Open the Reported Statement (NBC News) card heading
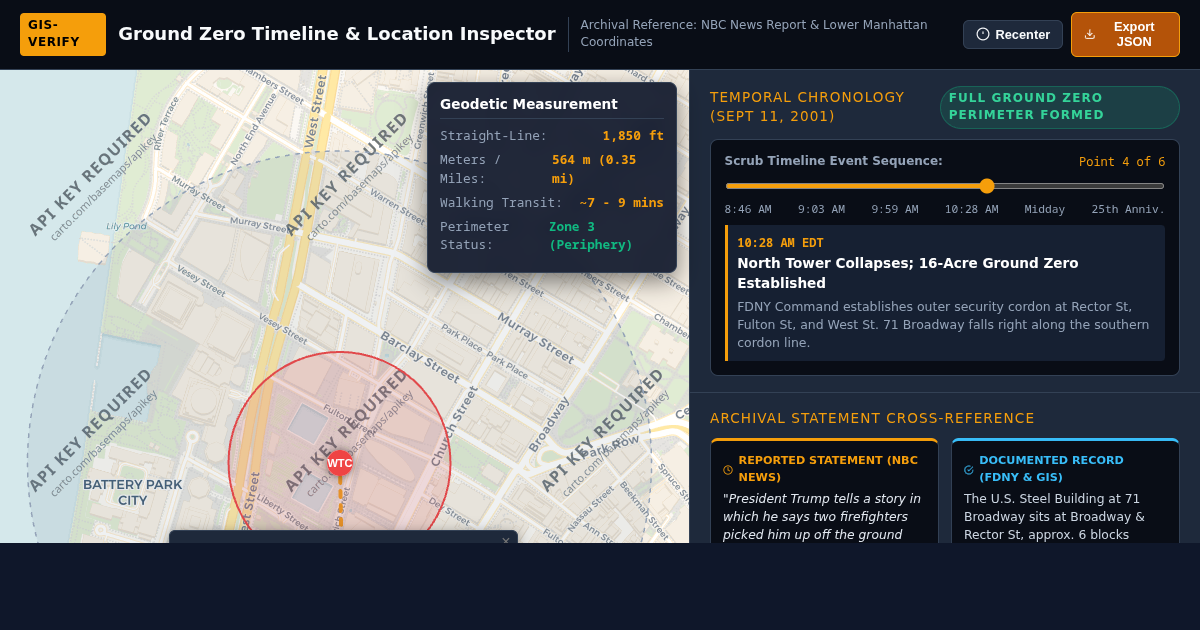Image resolution: width=1200 pixels, height=630 pixels. pos(828,469)
